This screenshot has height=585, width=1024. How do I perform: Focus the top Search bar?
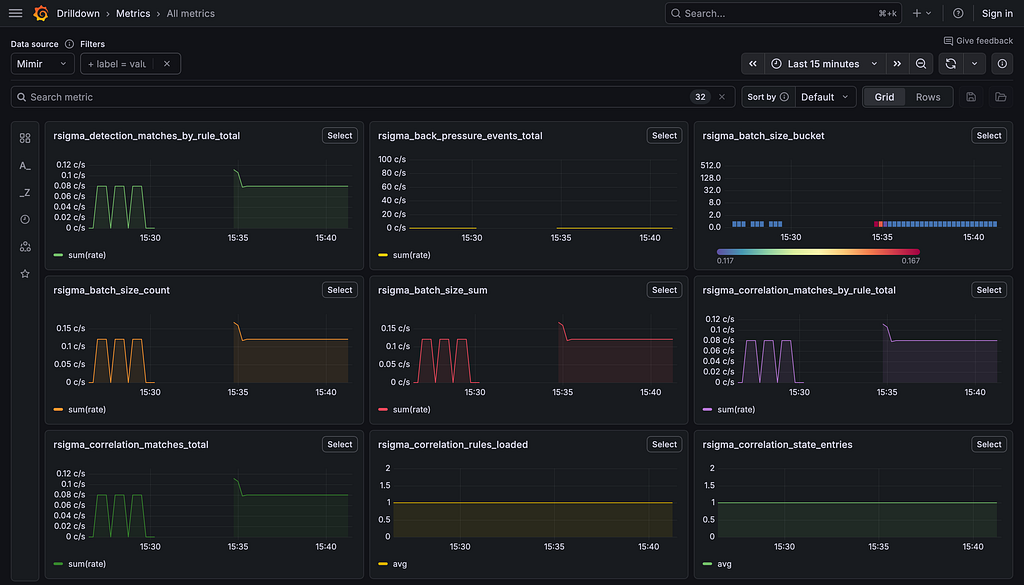(783, 13)
